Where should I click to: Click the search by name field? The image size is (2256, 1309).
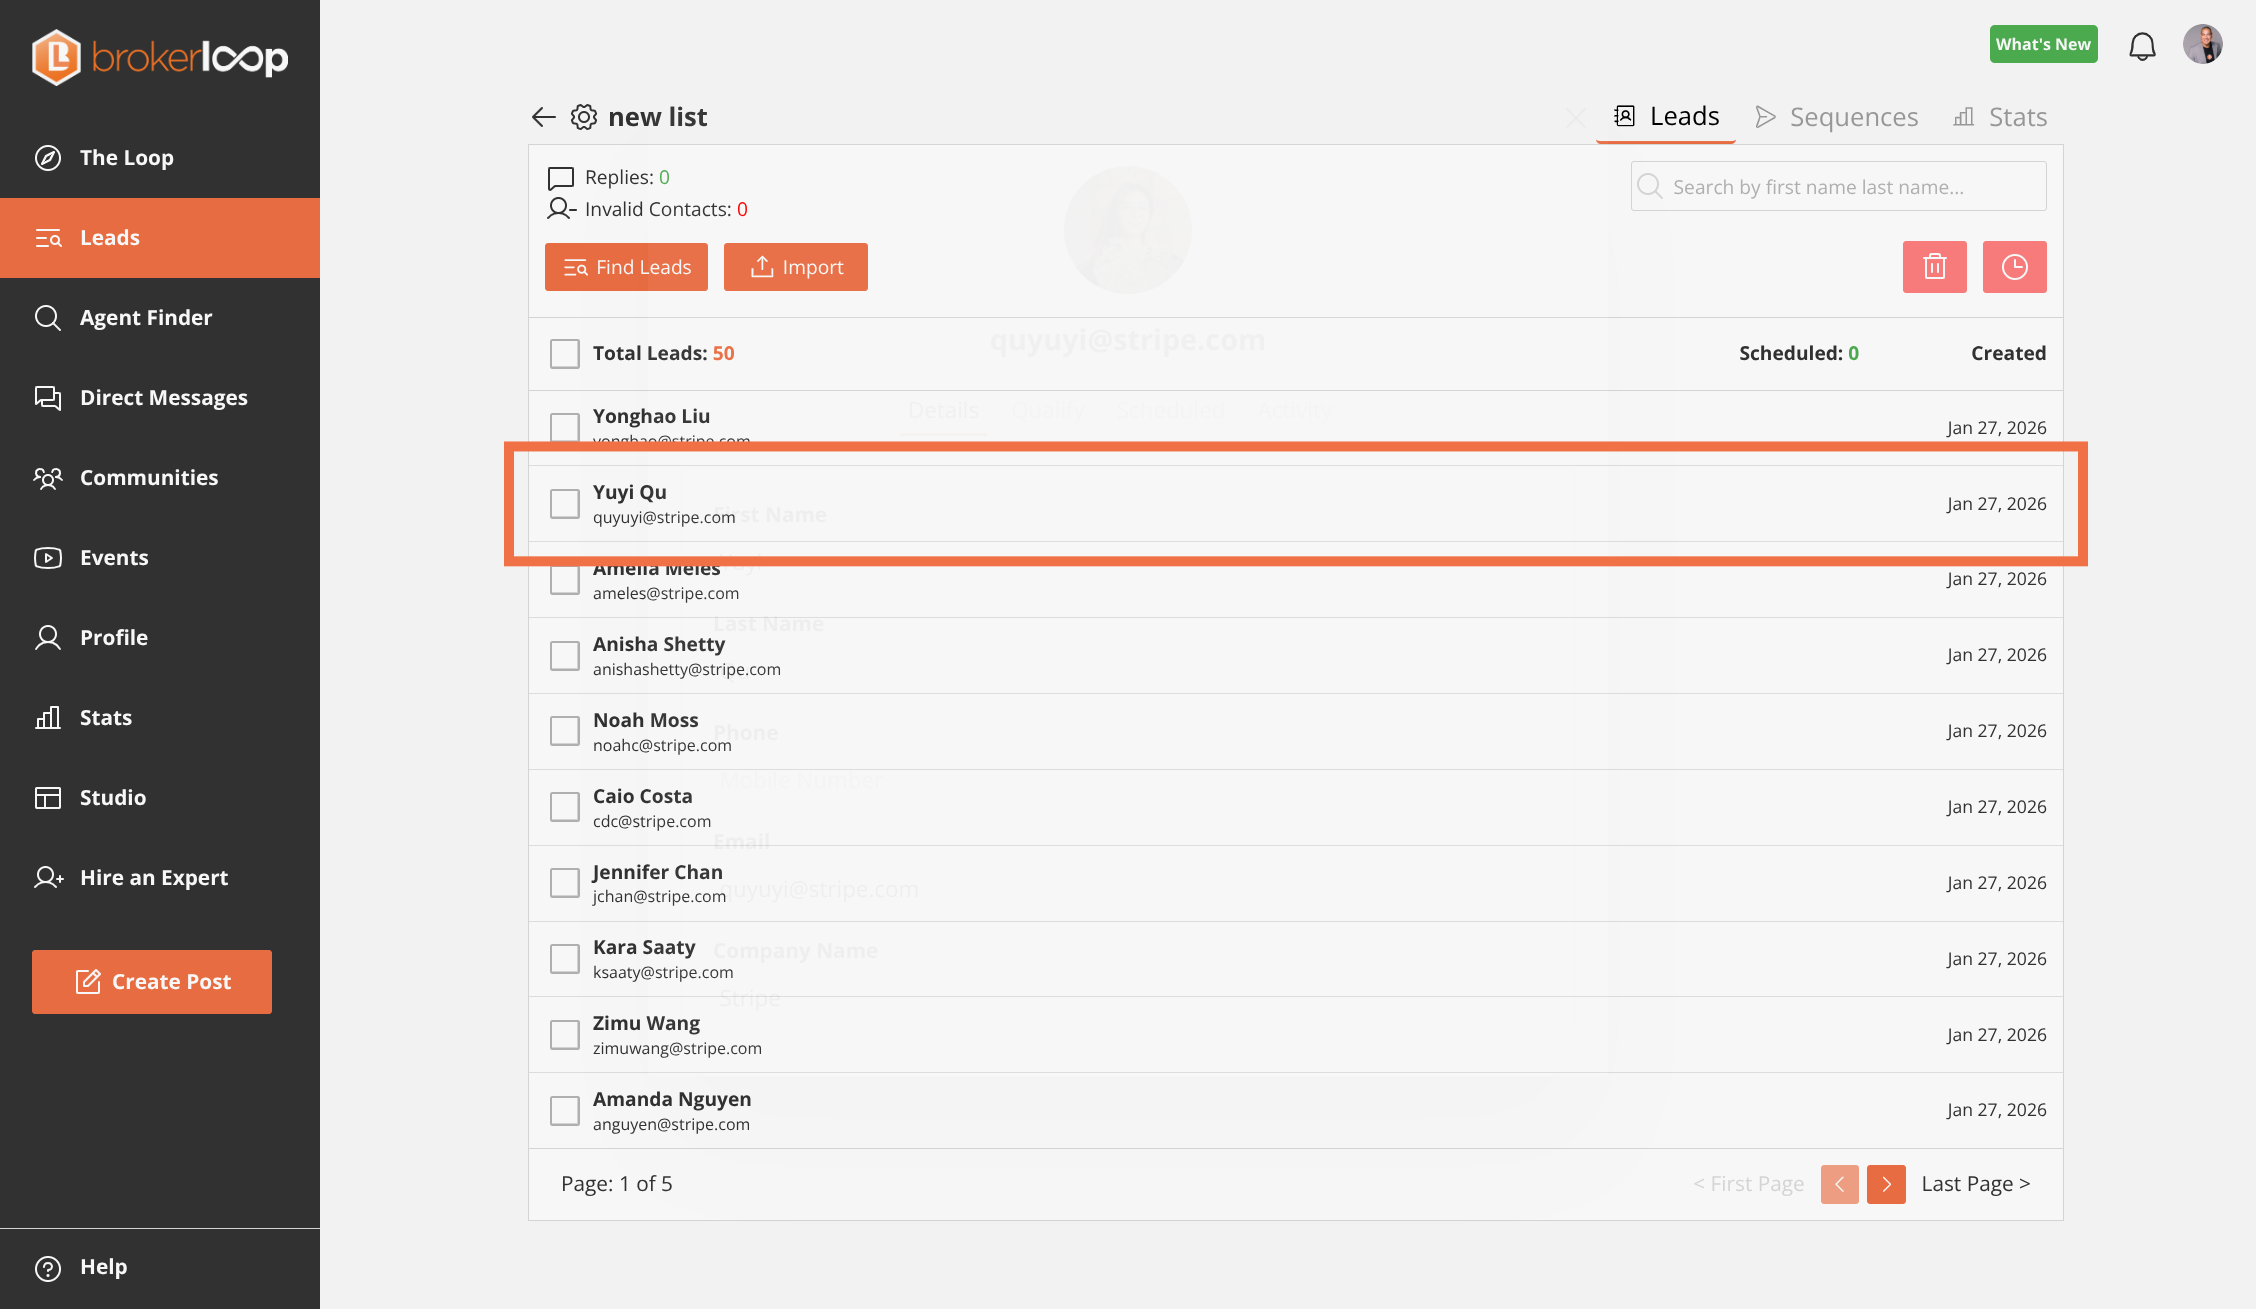click(x=1837, y=186)
